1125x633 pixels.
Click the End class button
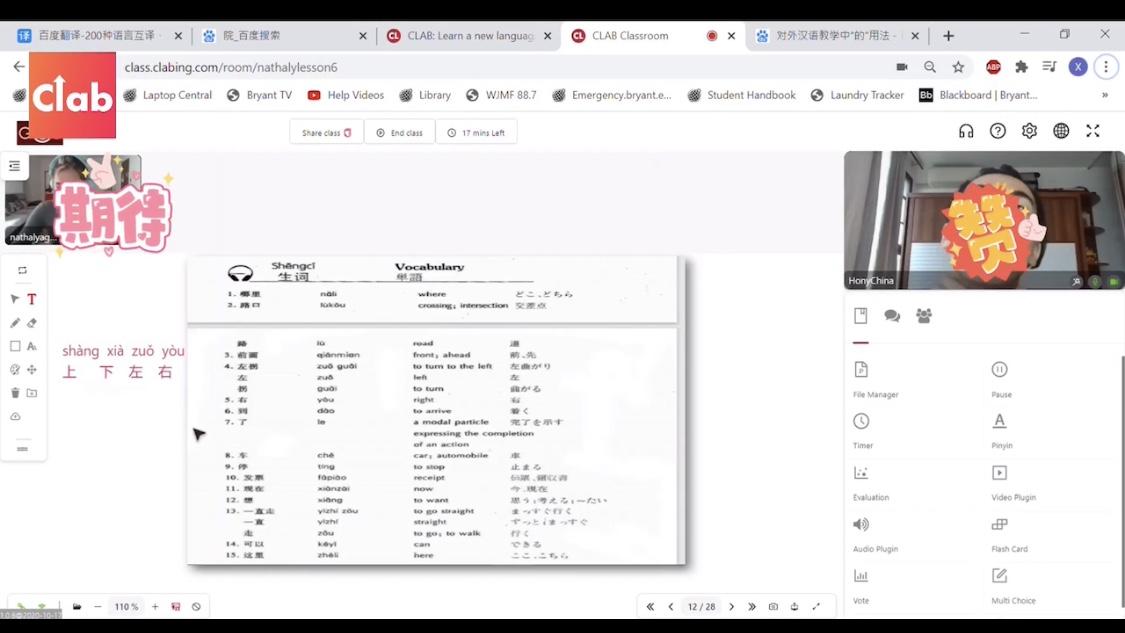tap(399, 133)
